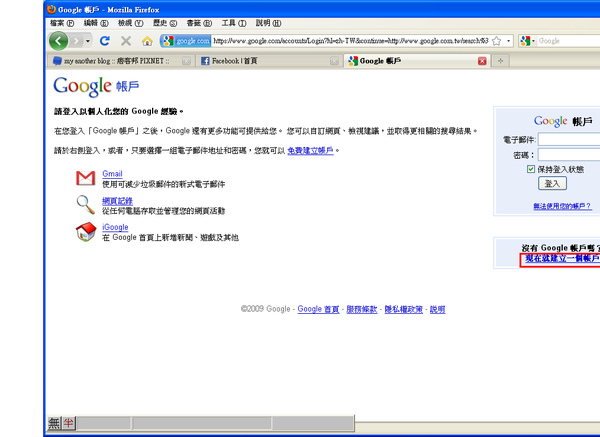Click the iGoogle house icon
The image size is (600, 437).
86,232
